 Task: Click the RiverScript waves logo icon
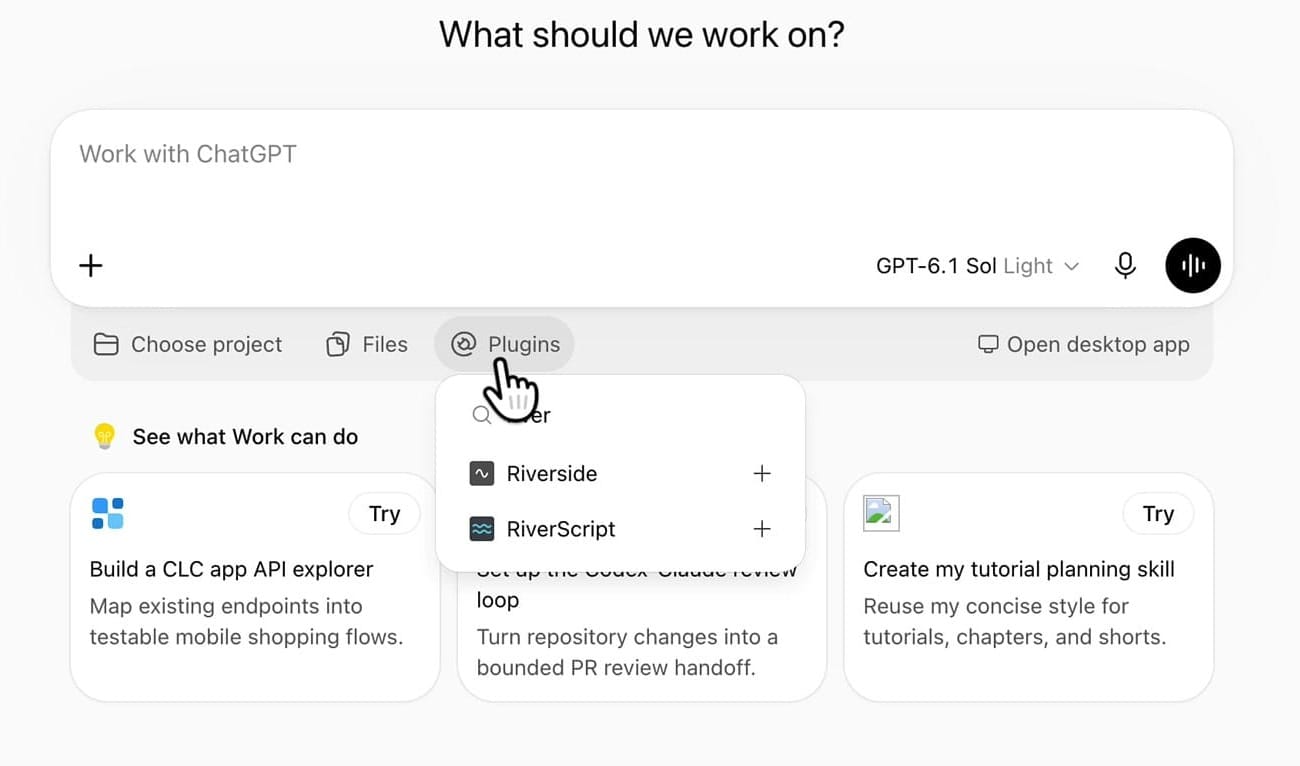(482, 529)
